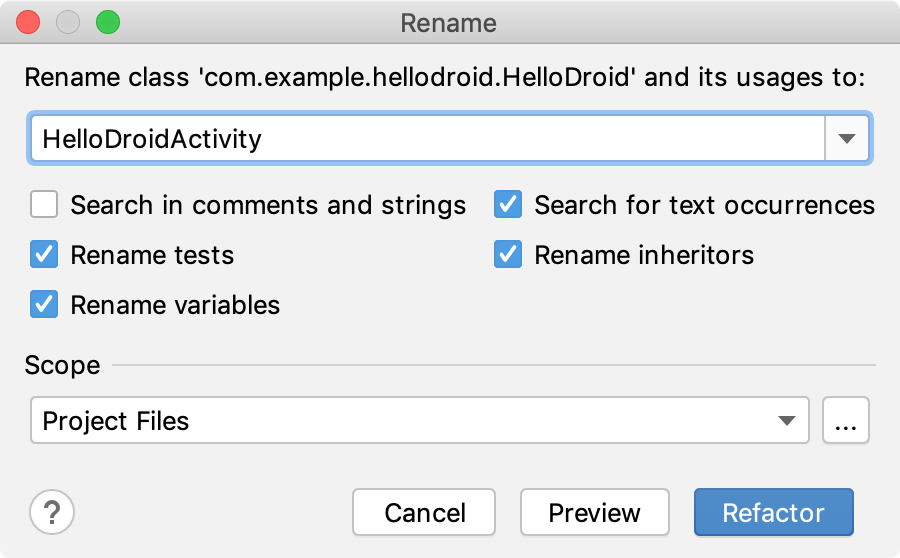Viewport: 900px width, 558px height.
Task: Click the yellow minimize window button
Action: [x=68, y=22]
